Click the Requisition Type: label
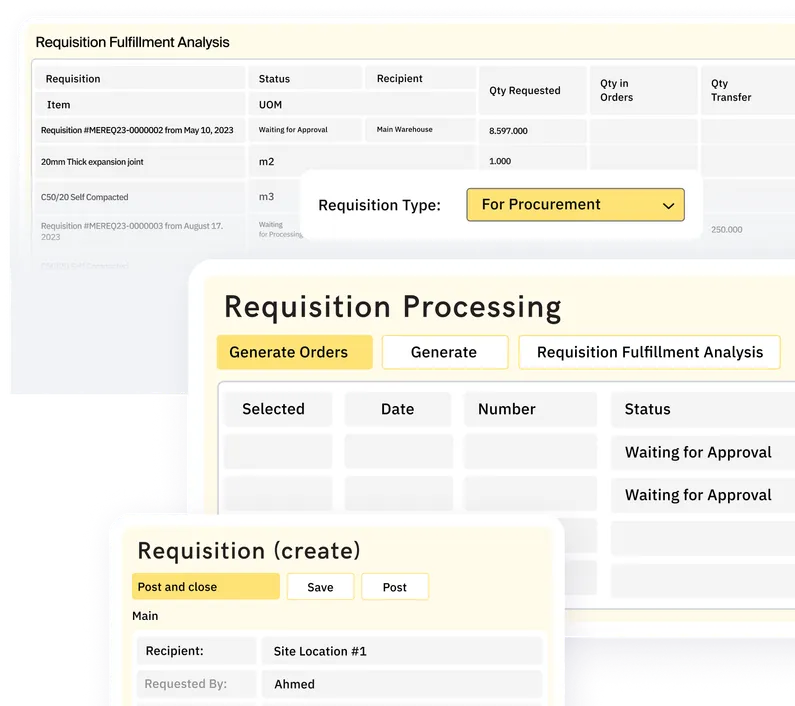Viewport: 795px width, 706px height. tap(379, 205)
